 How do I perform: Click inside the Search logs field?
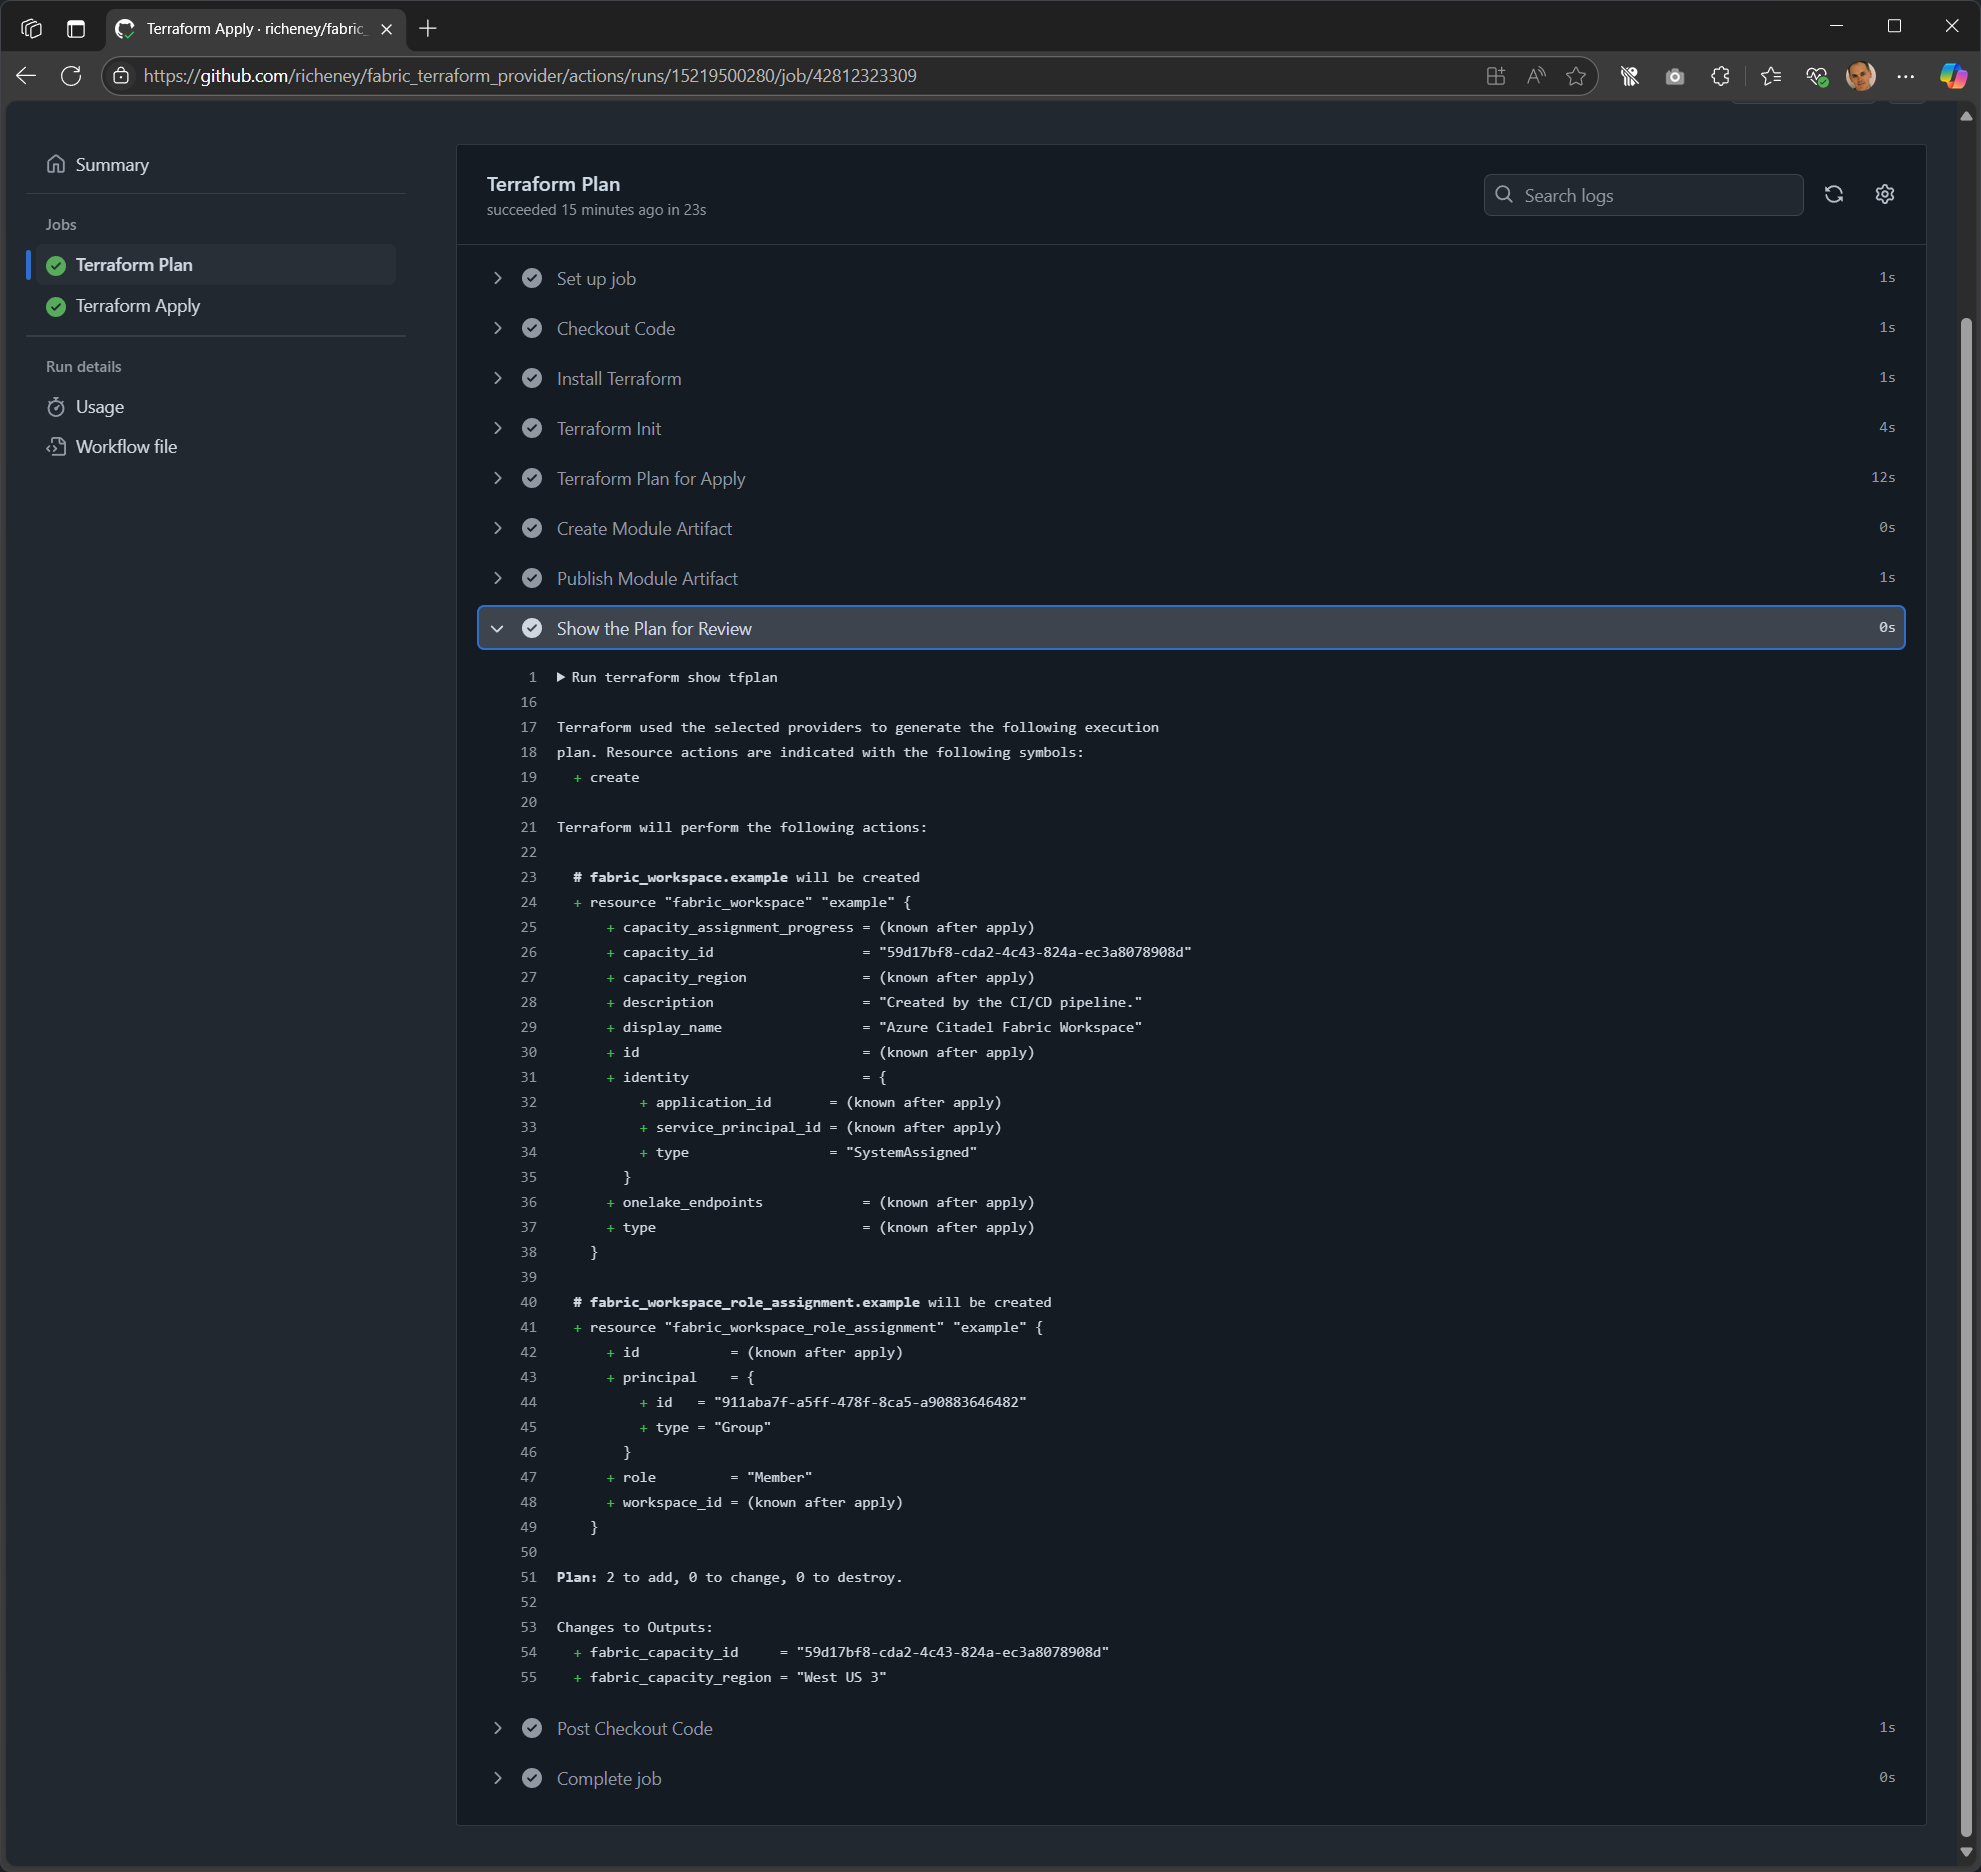tap(1643, 195)
